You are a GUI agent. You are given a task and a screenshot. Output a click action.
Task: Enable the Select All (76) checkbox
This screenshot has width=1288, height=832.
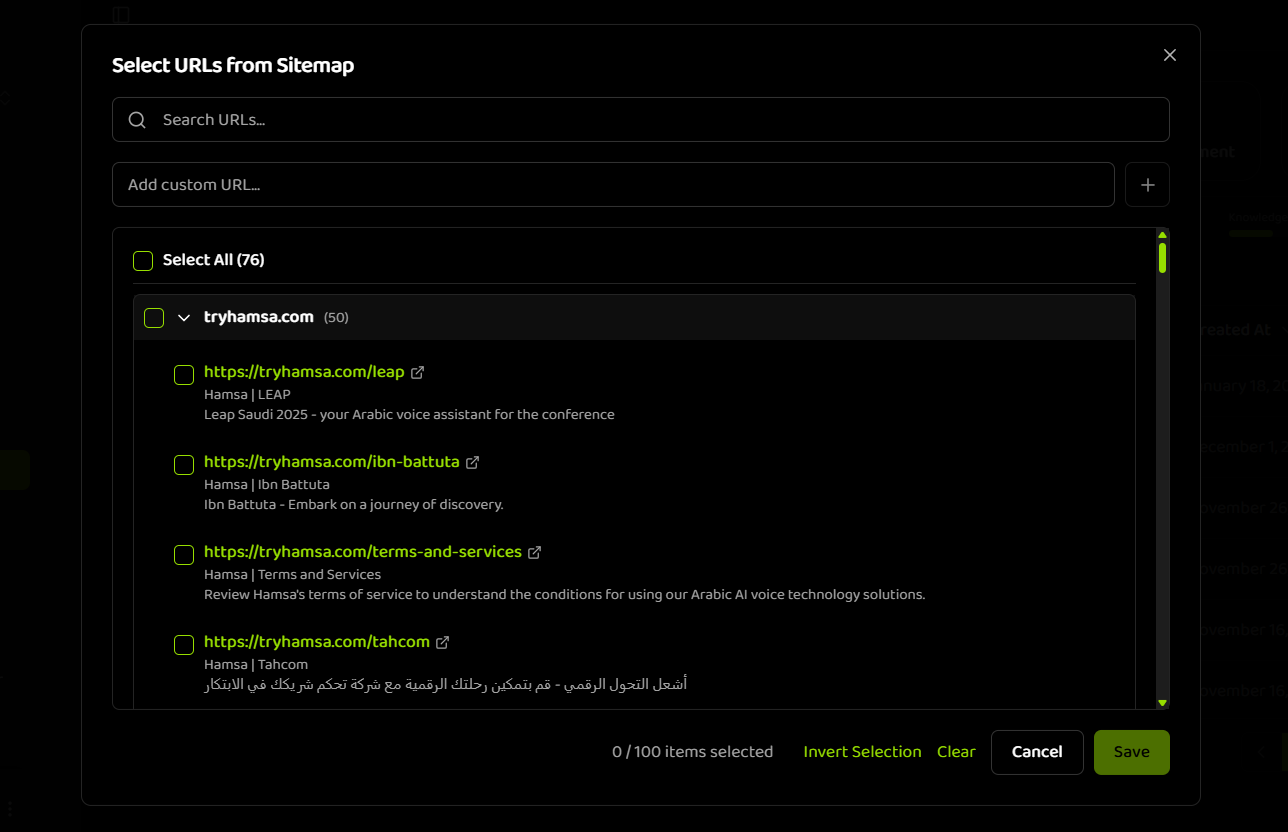[142, 260]
